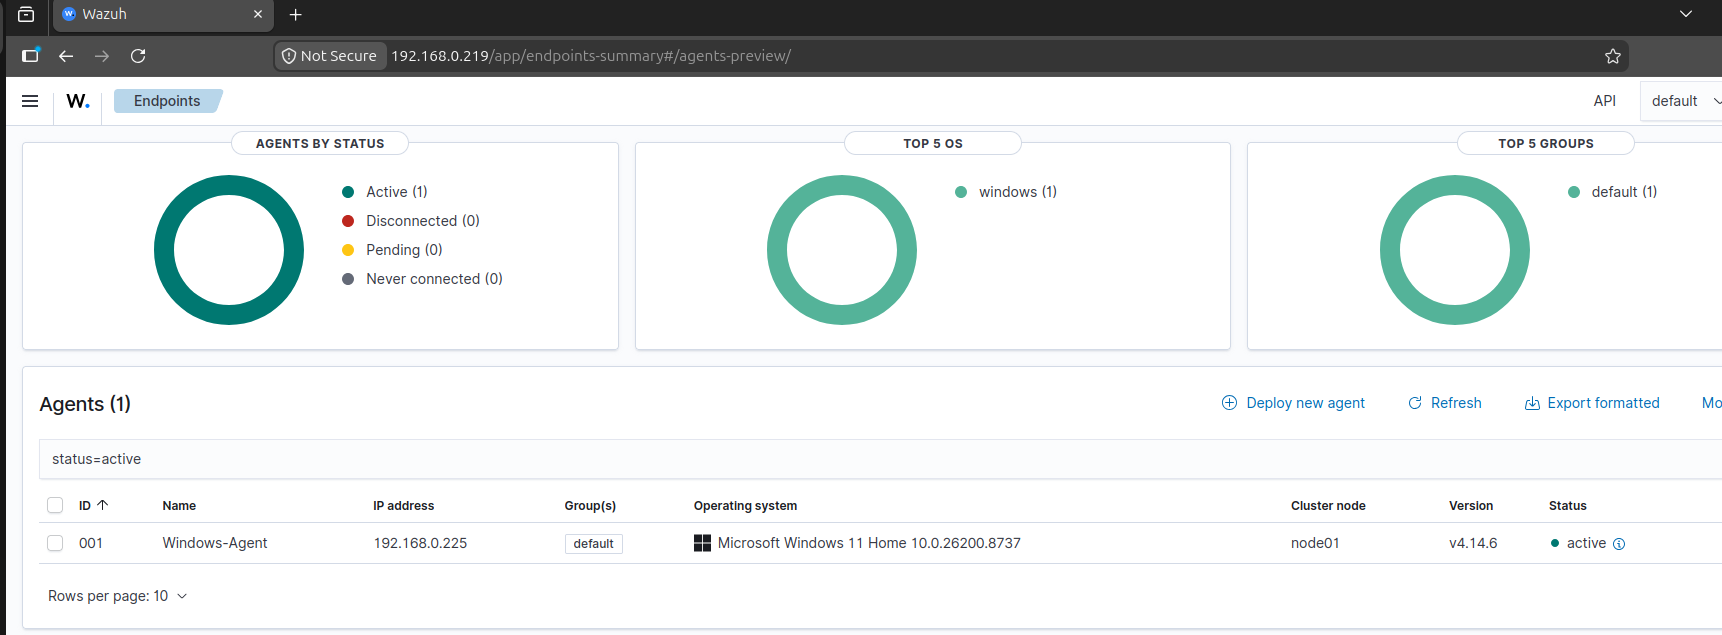Image resolution: width=1722 pixels, height=635 pixels.
Task: Open the default API selector dropdown
Action: tap(1684, 101)
